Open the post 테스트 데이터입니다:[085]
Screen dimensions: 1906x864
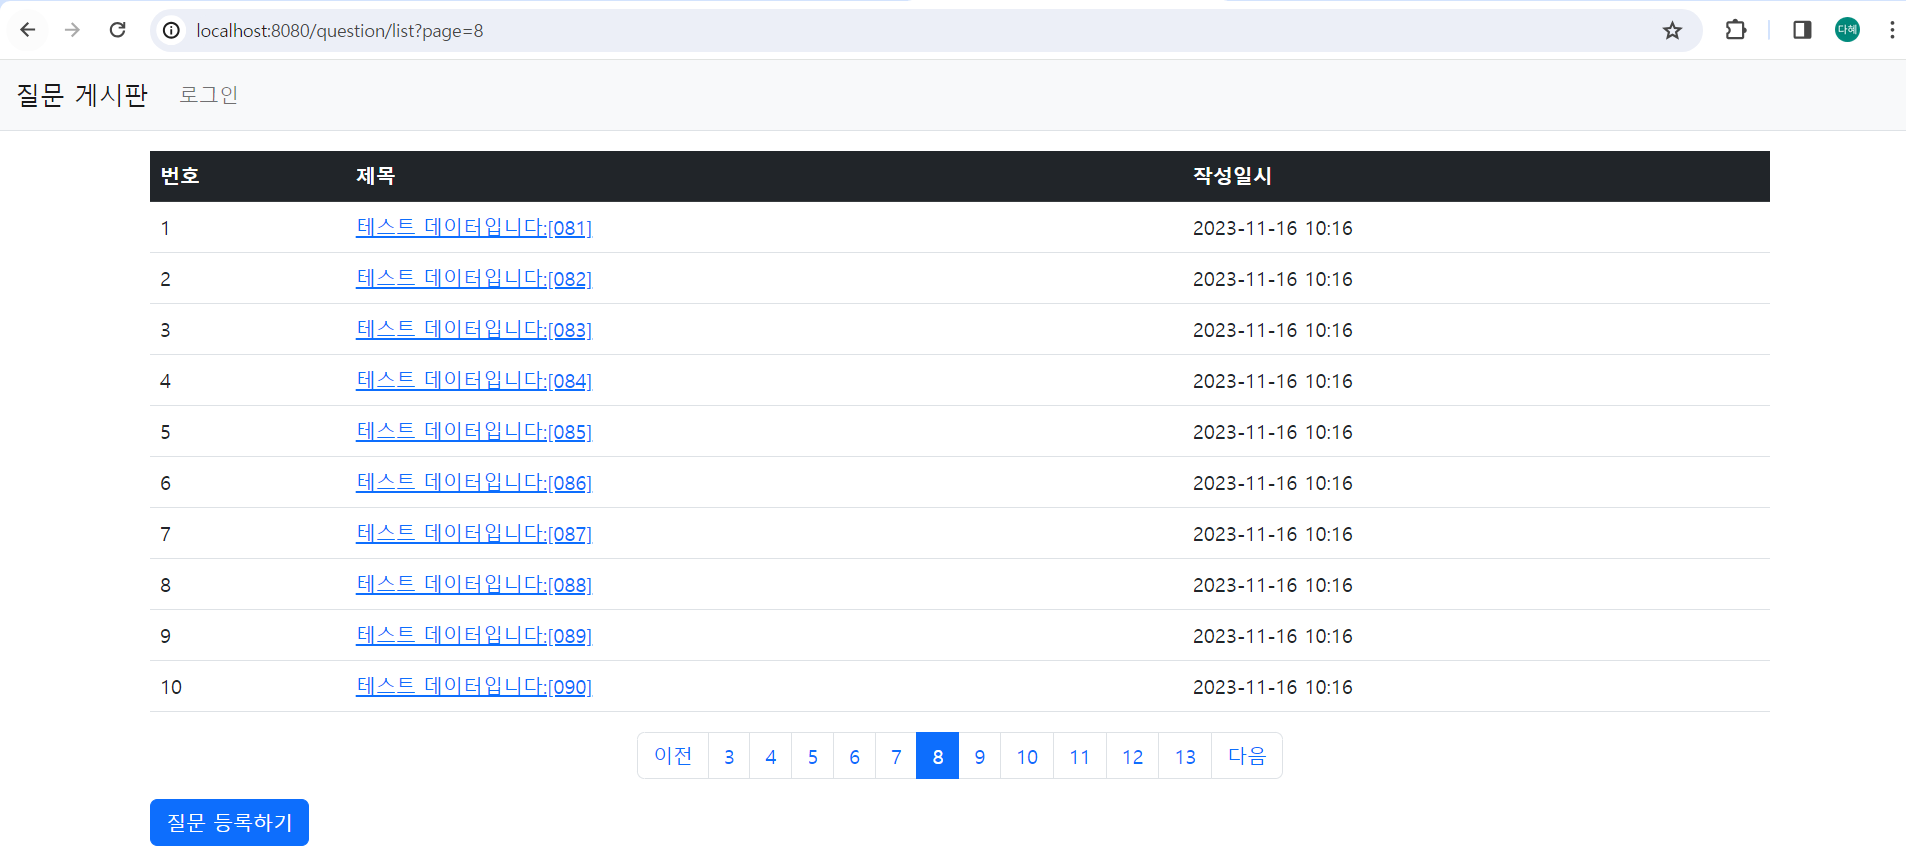[474, 432]
